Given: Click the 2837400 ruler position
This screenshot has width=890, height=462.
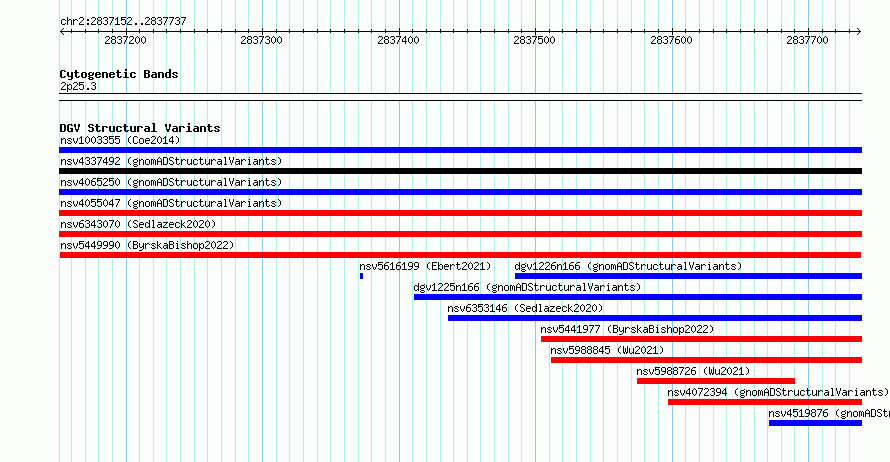Looking at the screenshot, I should [x=398, y=40].
